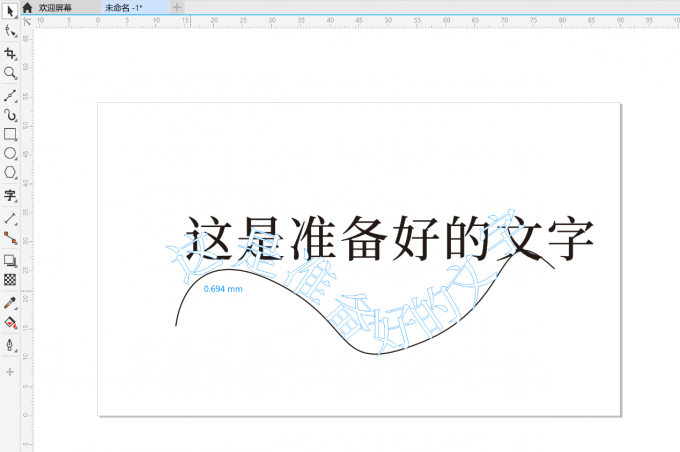Switch to 未命名 -1* document tab

[124, 7]
